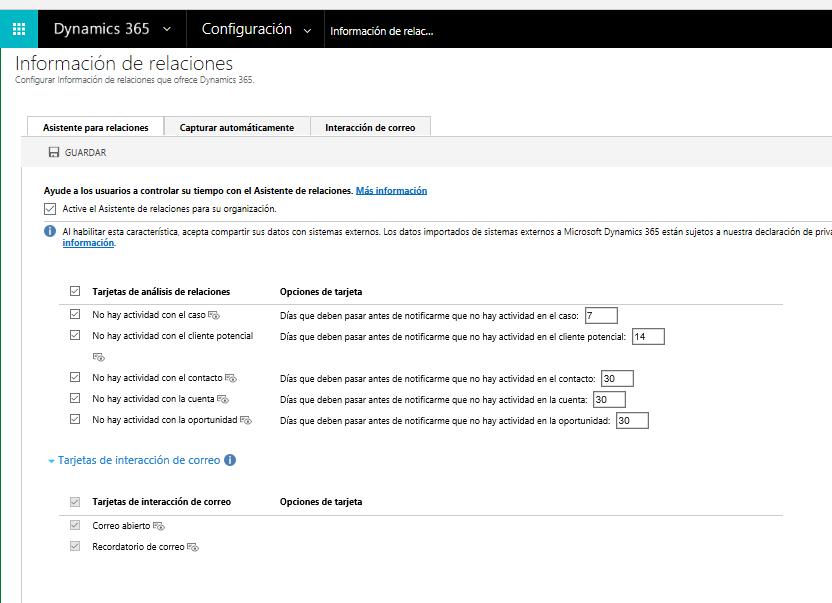Switch to the Capturar automáticamente tab
The height and width of the screenshot is (603, 832).
237,127
